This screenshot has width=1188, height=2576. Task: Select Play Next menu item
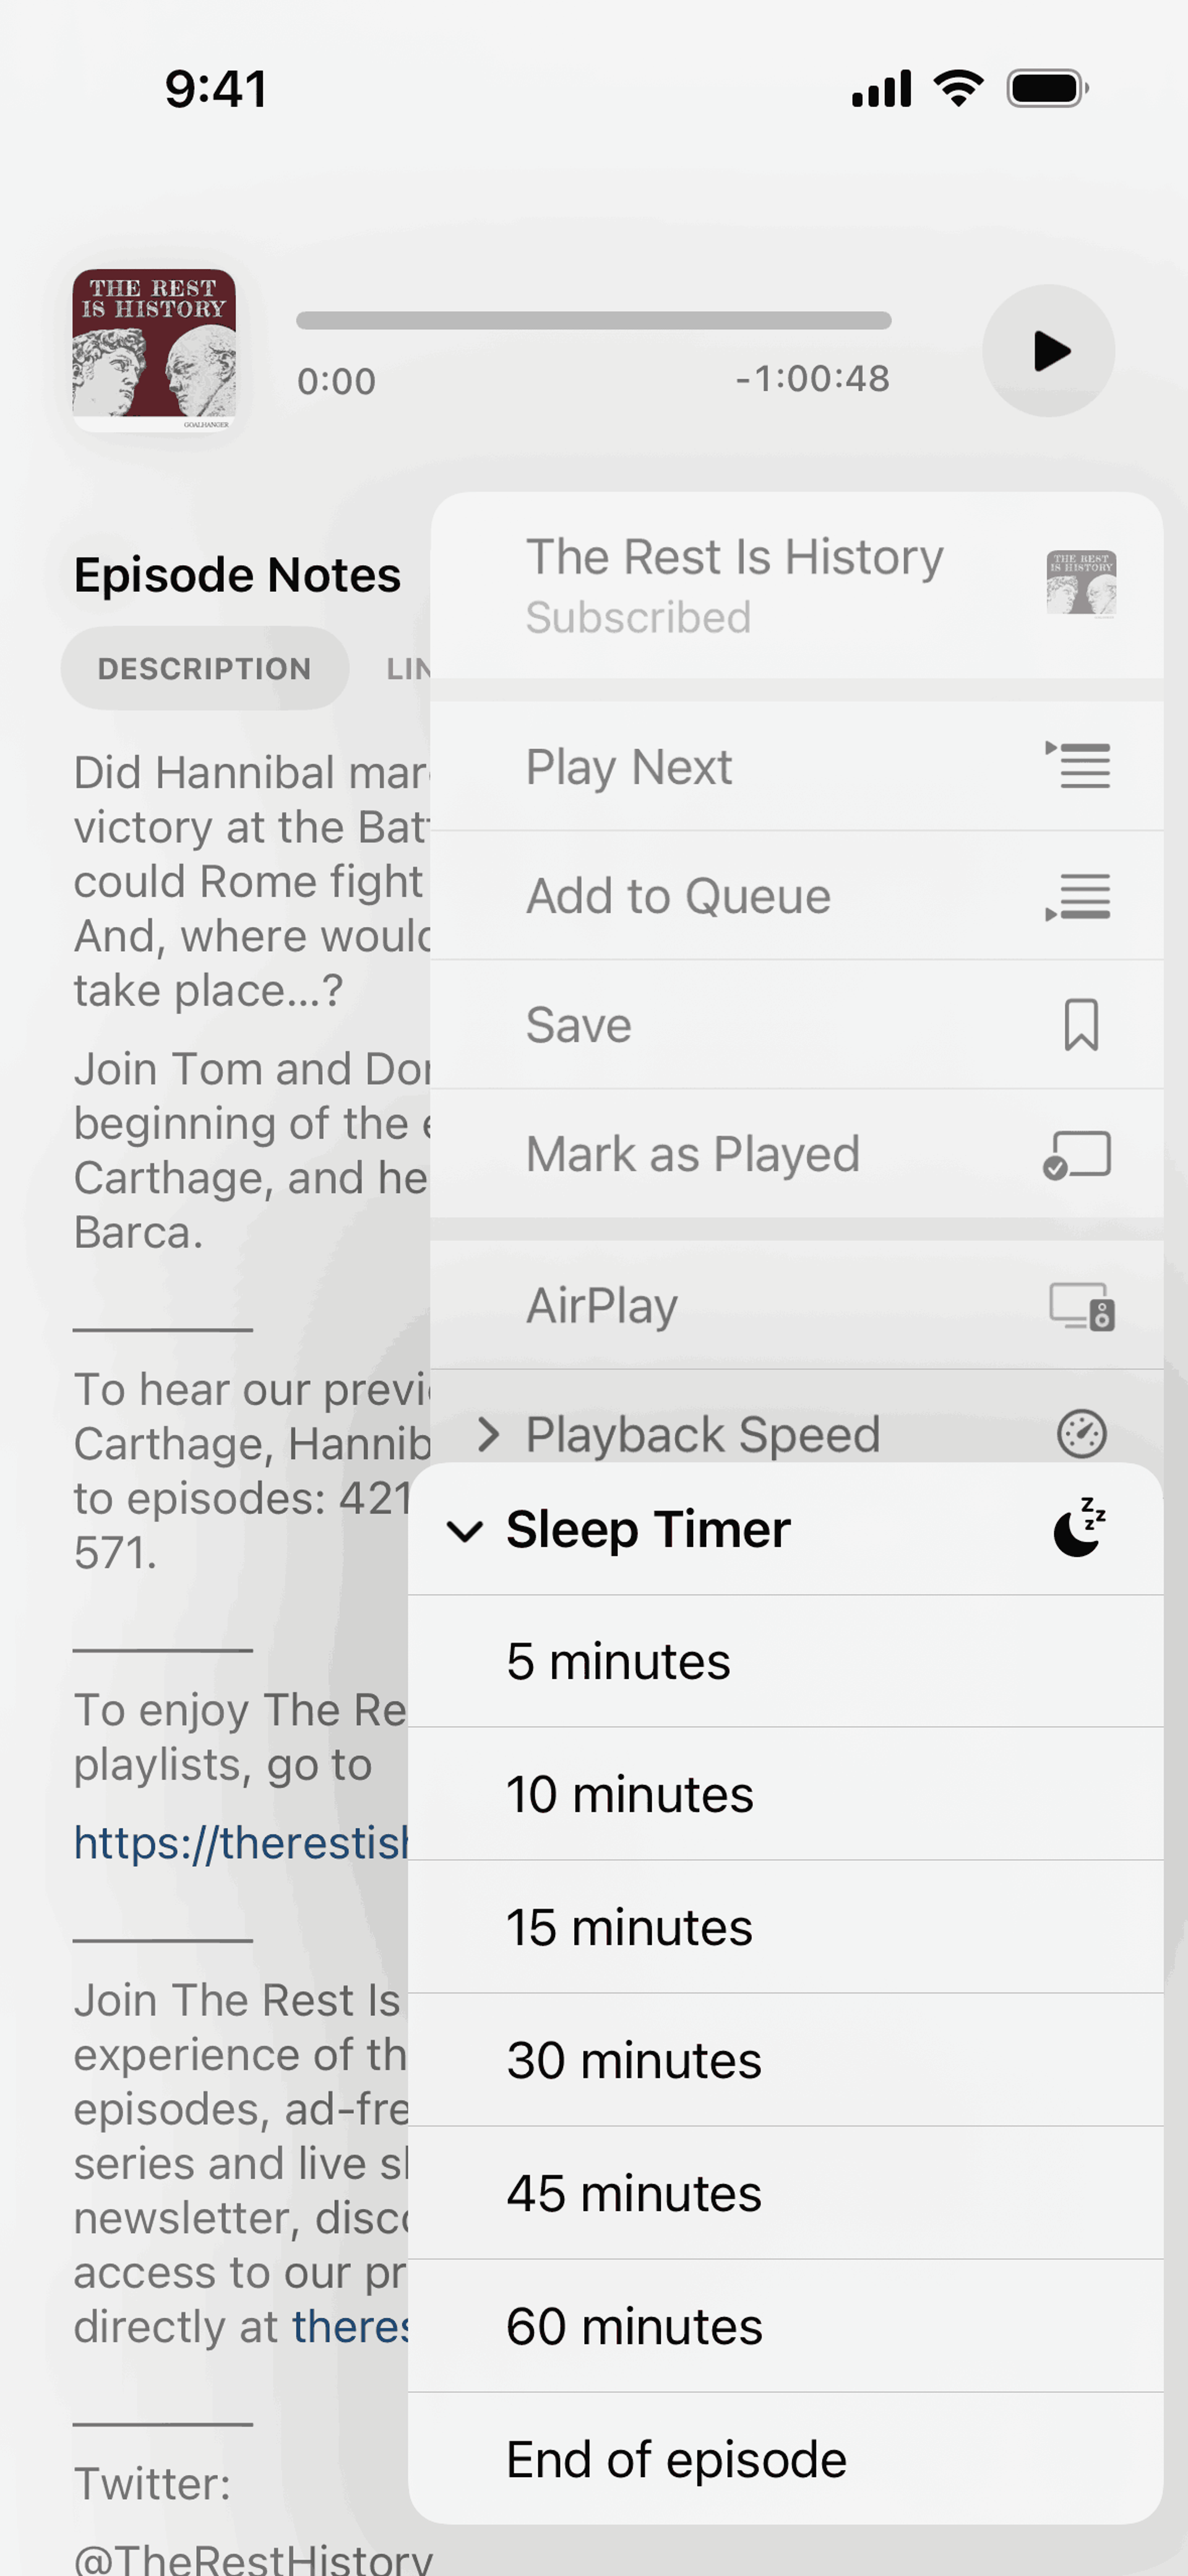pos(796,766)
